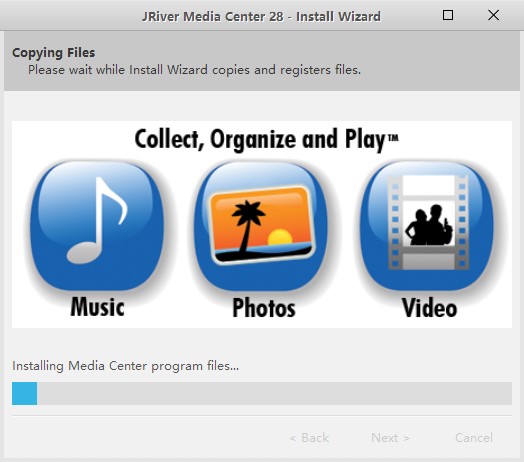Click the 'Copying Files' heading

[x=53, y=53]
